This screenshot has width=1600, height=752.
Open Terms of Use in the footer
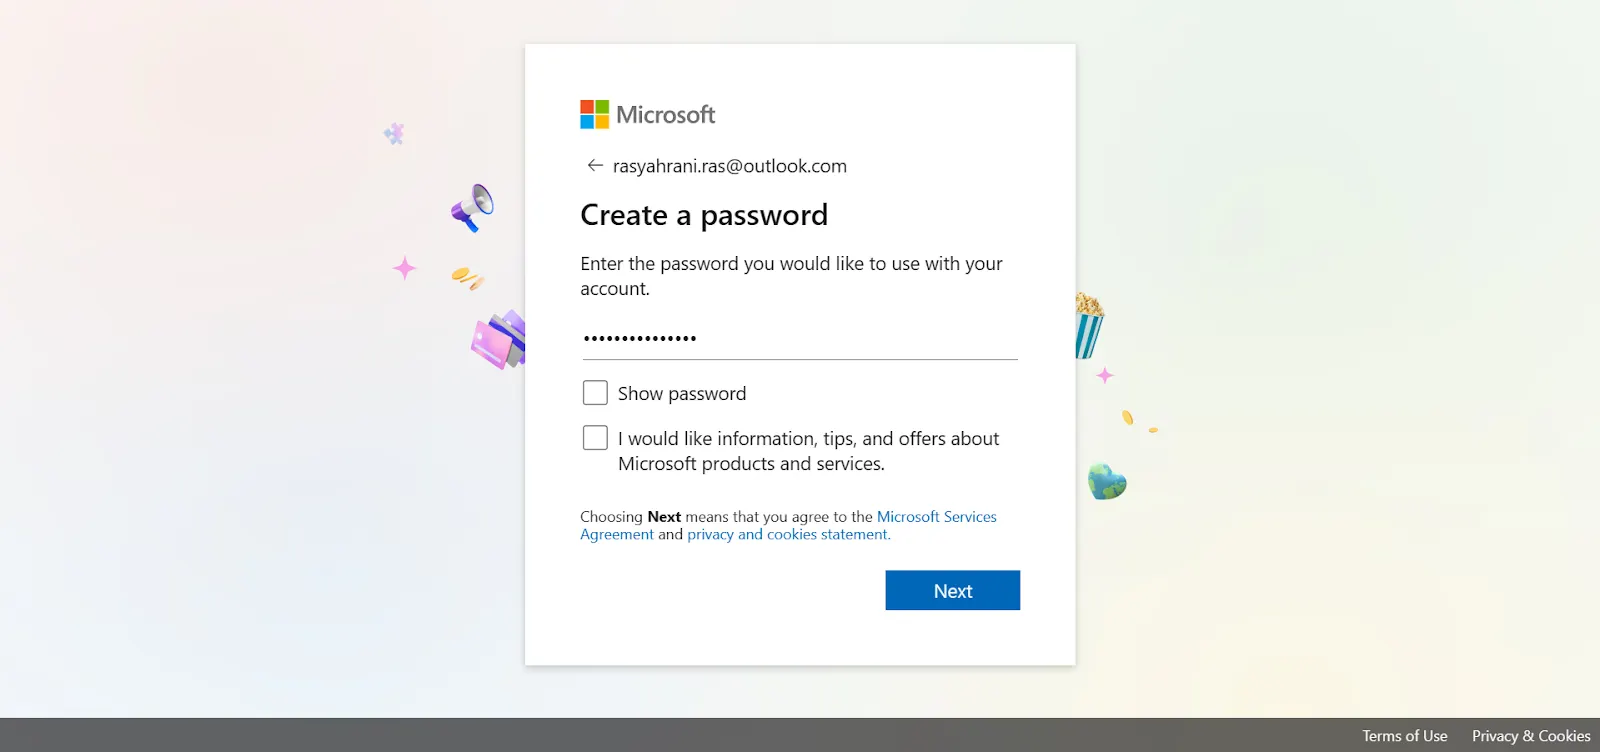click(x=1404, y=736)
